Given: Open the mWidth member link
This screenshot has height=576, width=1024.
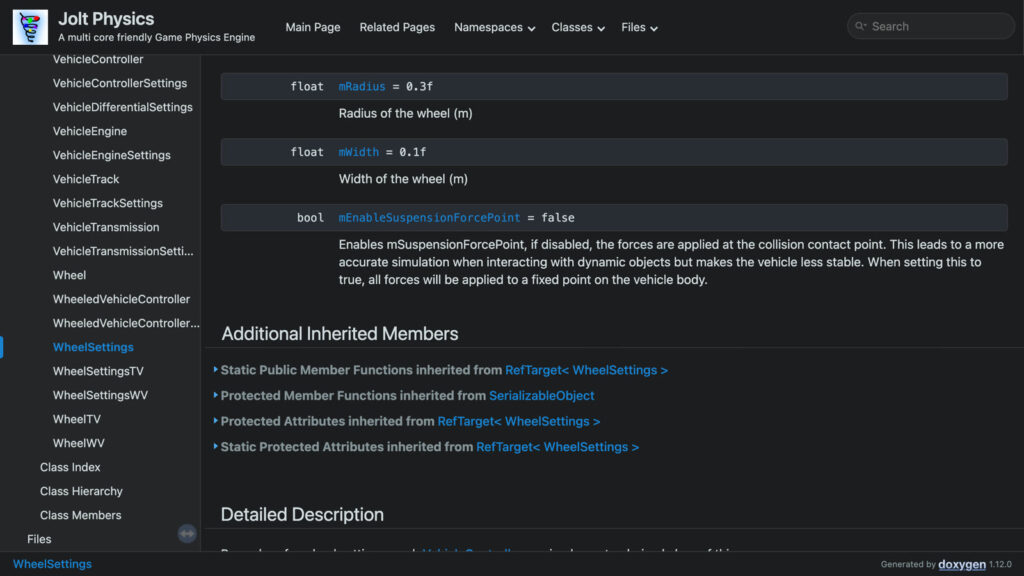Looking at the screenshot, I should point(359,152).
